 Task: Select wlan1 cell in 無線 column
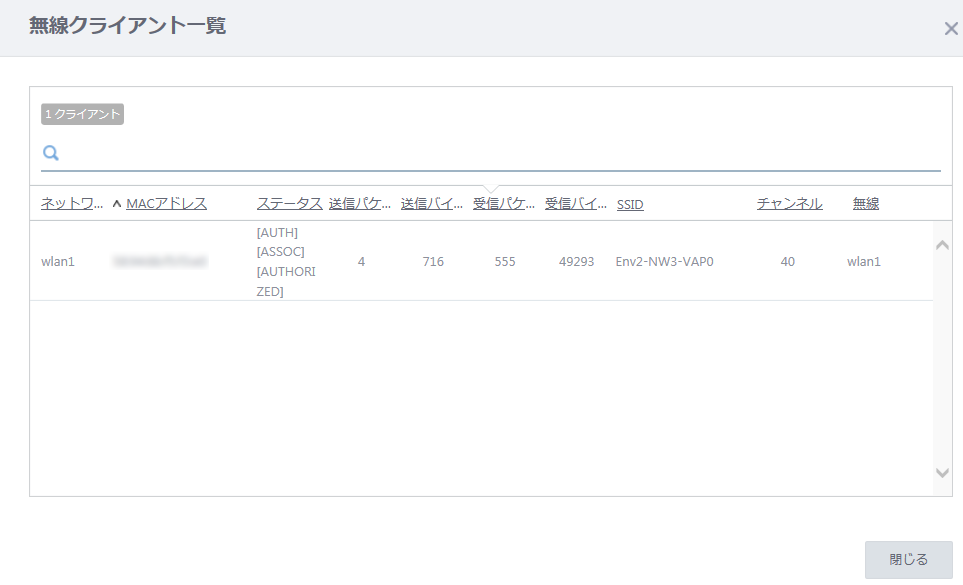coord(864,262)
